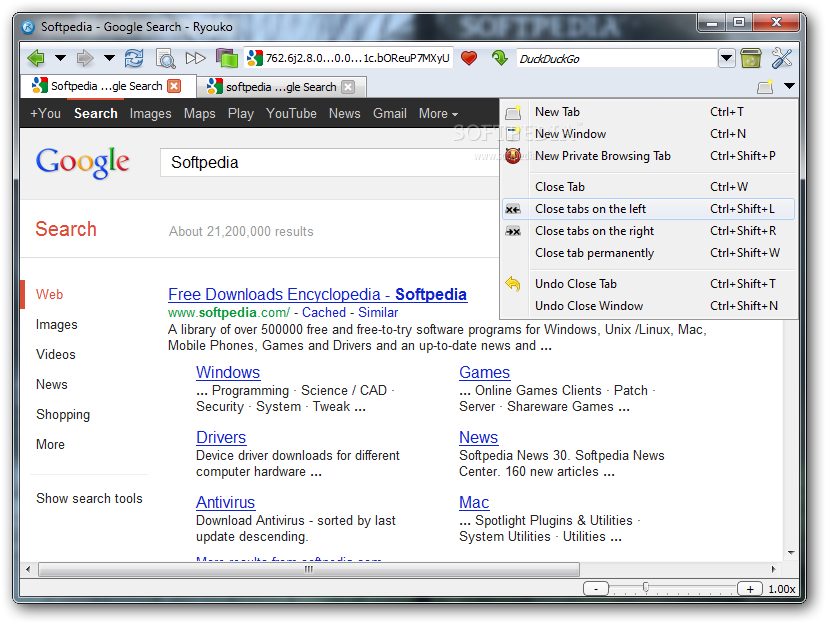Open the Forward history dropdown arrow
827x624 pixels.
coord(109,58)
